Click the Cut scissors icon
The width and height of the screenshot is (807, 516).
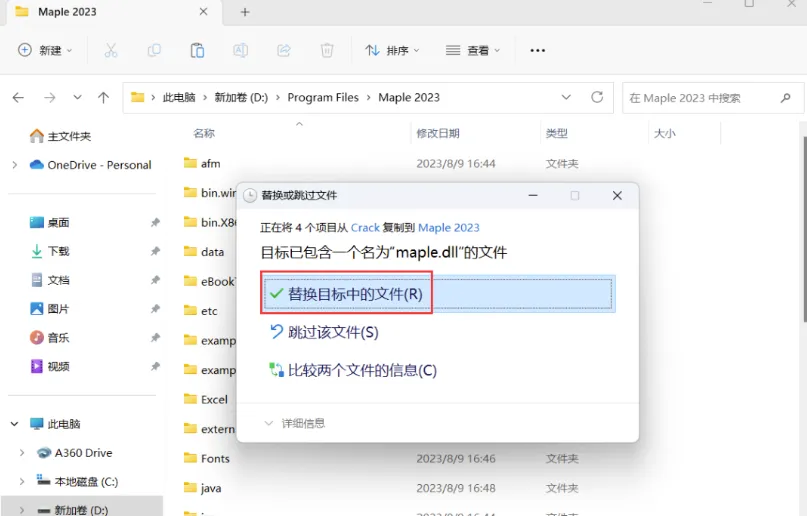tap(111, 50)
